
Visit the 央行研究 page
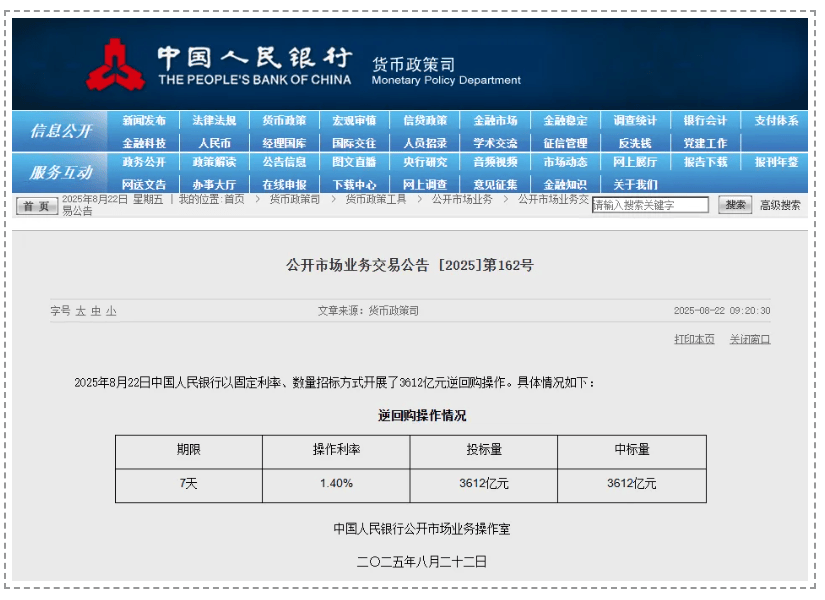click(425, 162)
